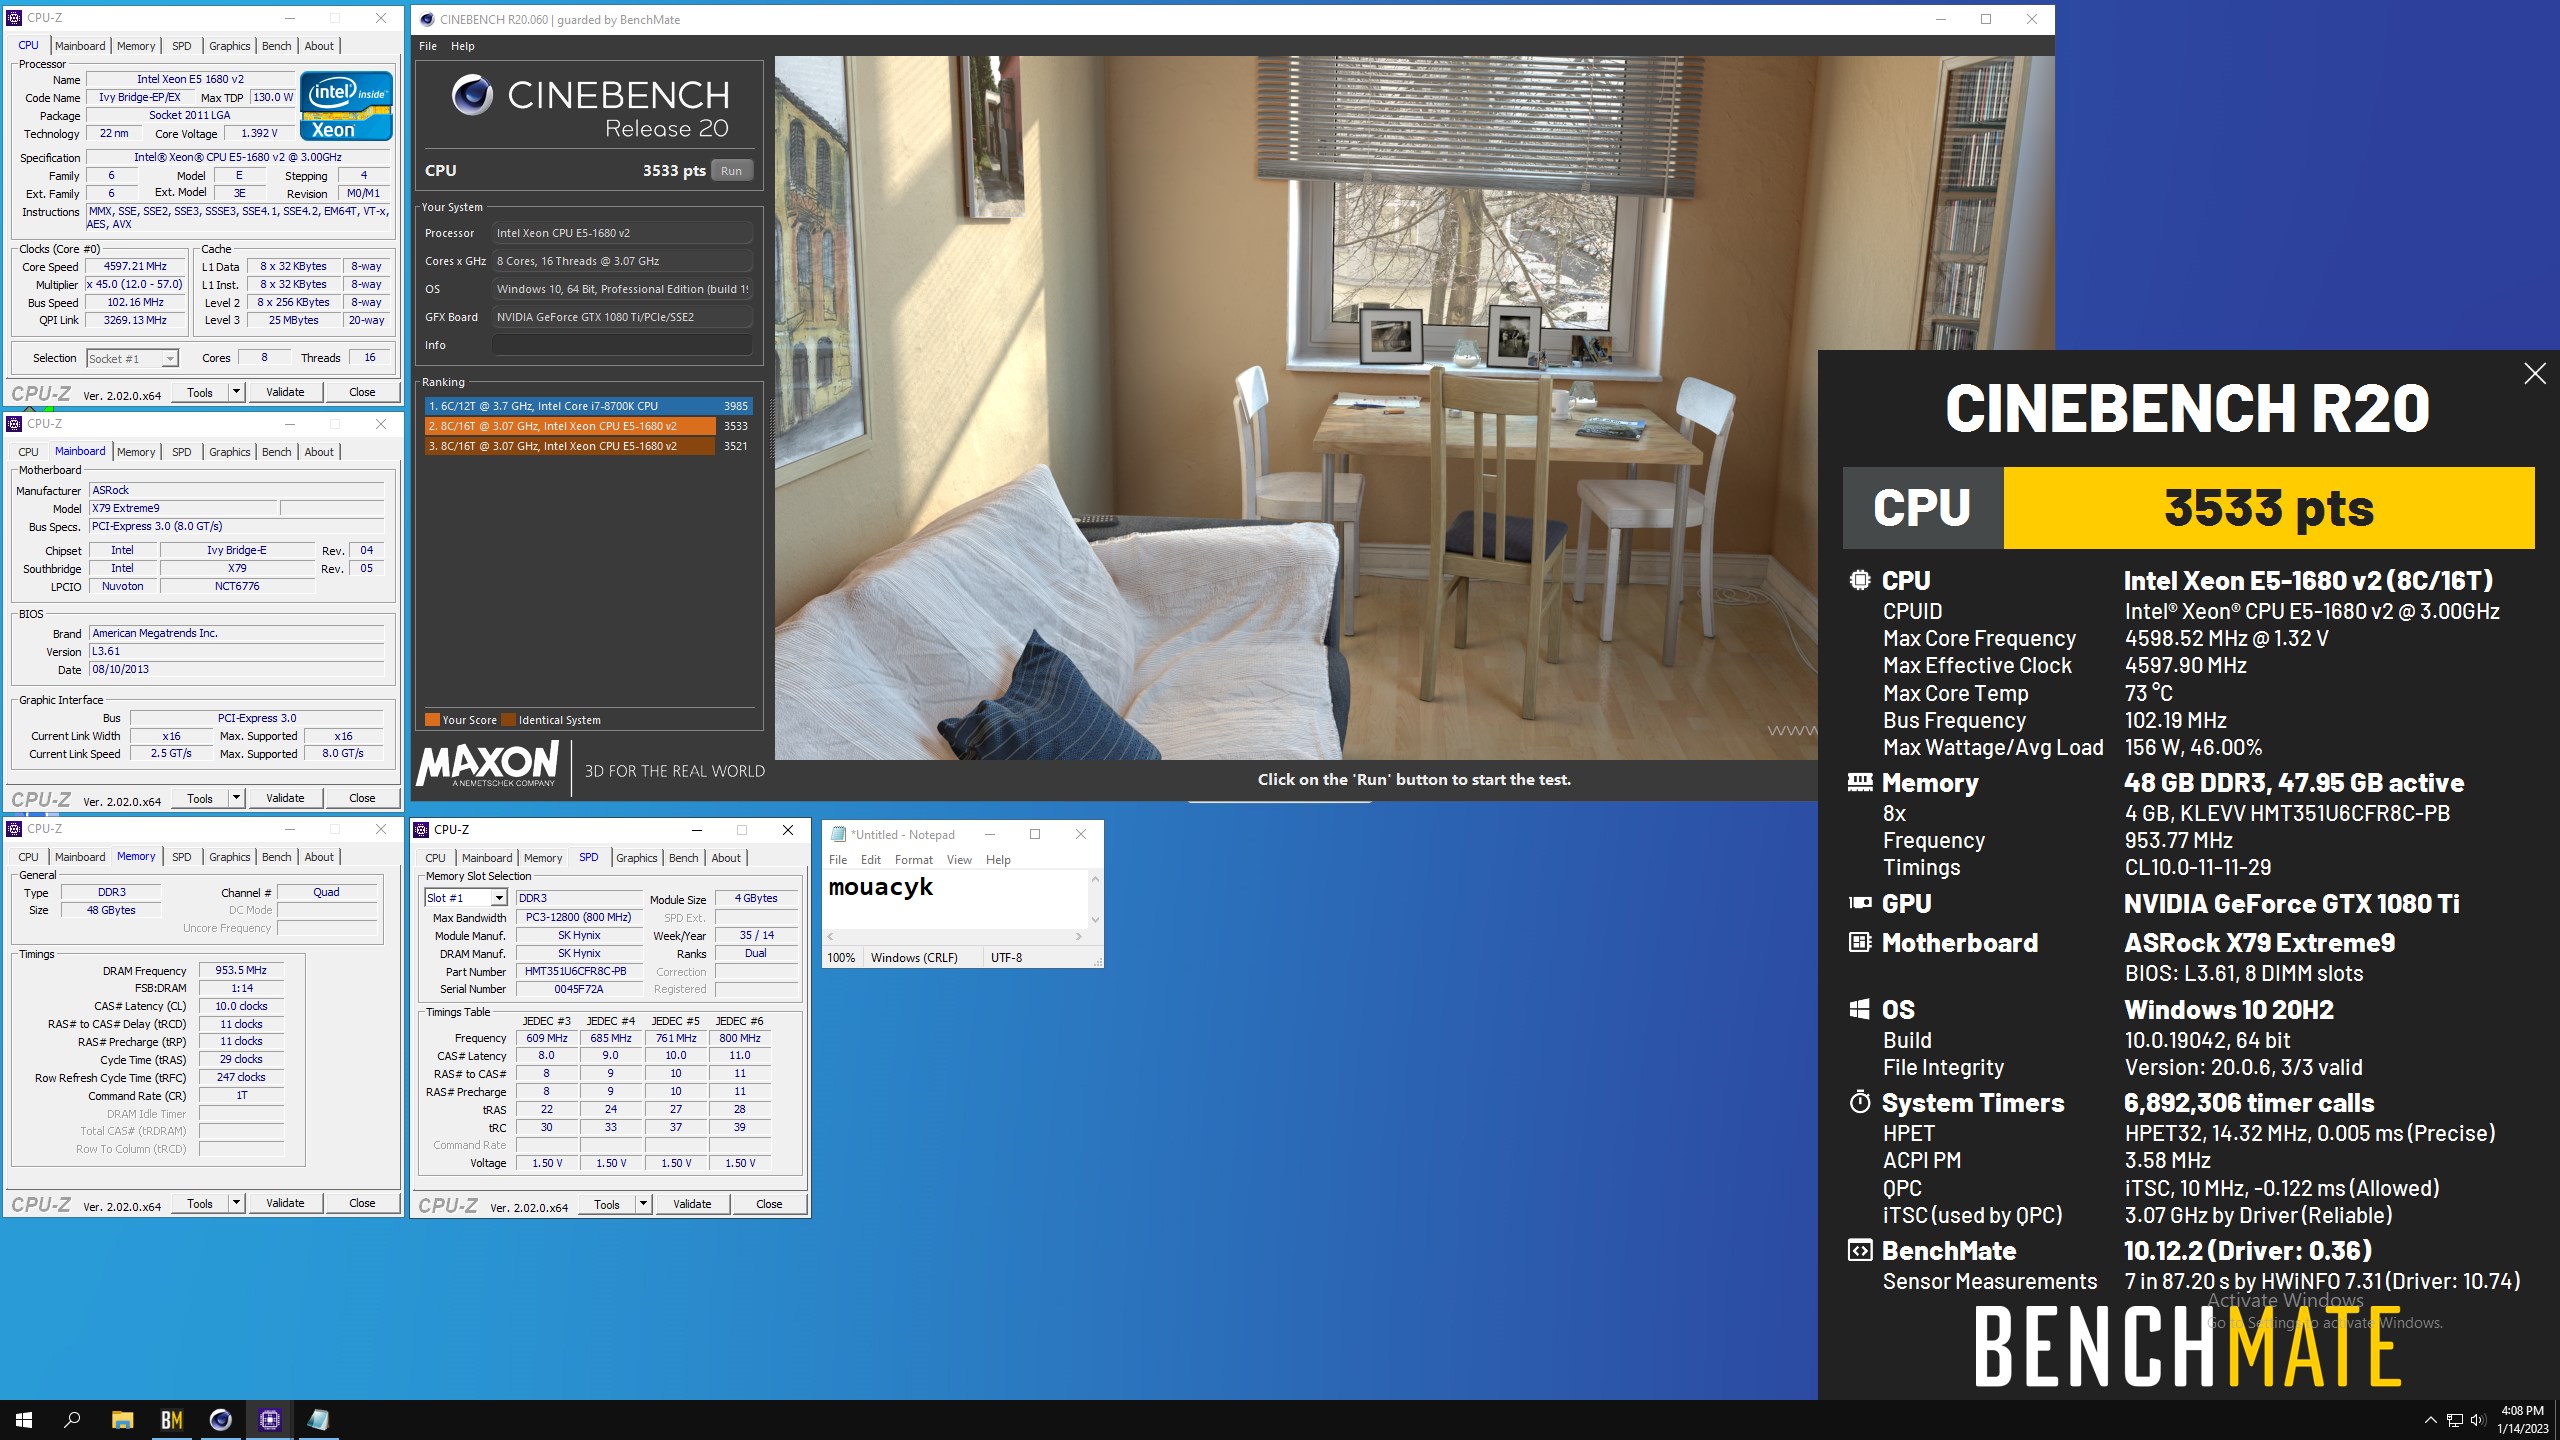2560x1440 pixels.
Task: Click the MAXON logo in Cinebench
Action: point(487,766)
